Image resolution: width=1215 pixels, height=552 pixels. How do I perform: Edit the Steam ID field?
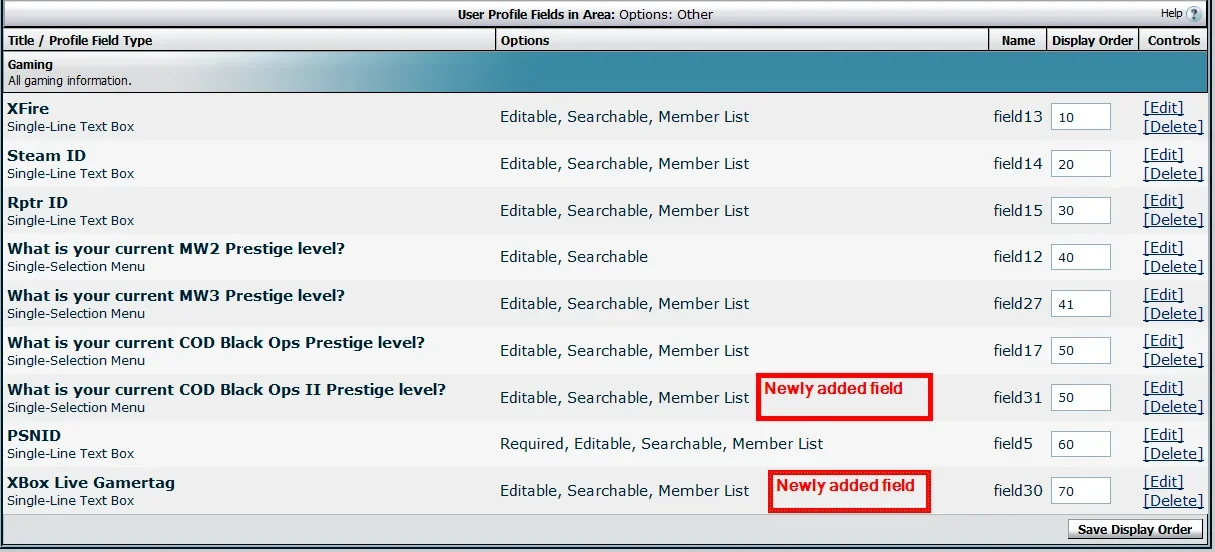pos(1163,155)
